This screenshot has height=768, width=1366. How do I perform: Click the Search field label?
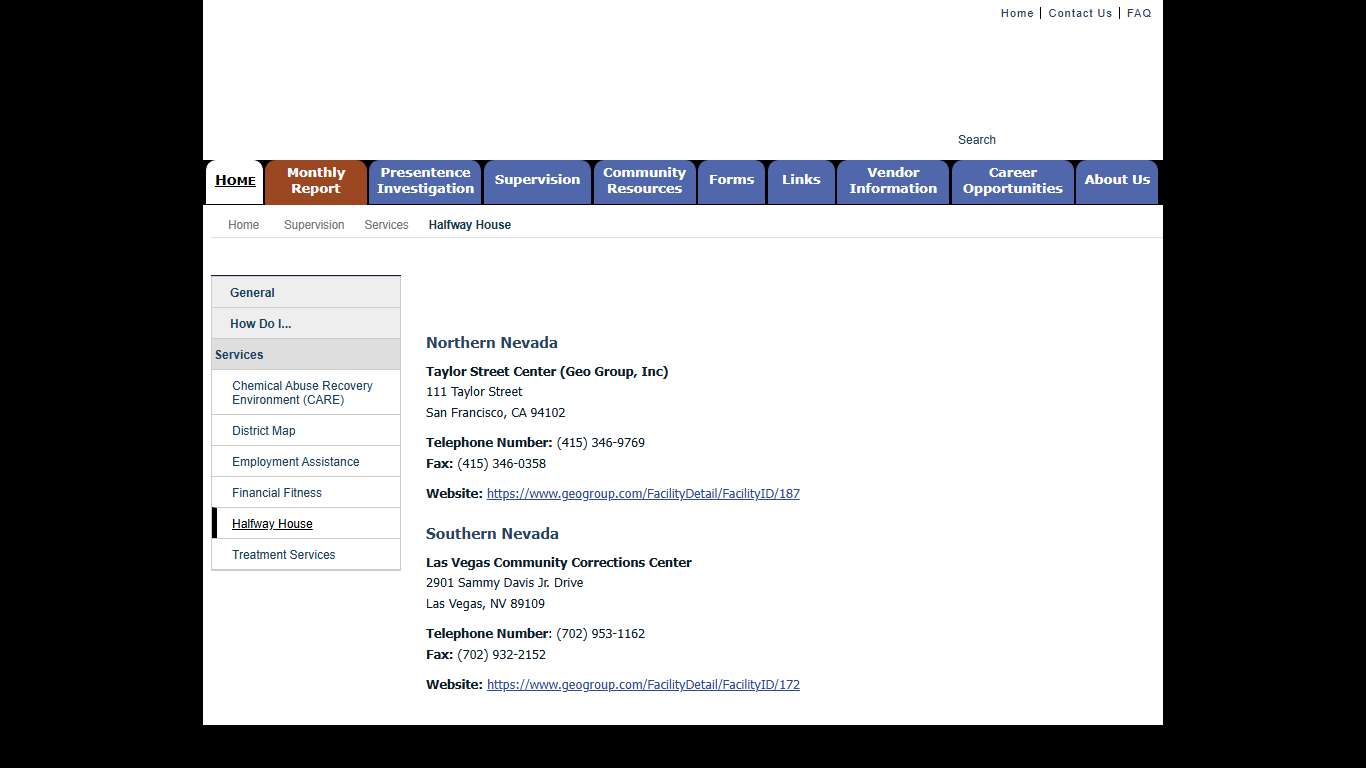(x=976, y=140)
